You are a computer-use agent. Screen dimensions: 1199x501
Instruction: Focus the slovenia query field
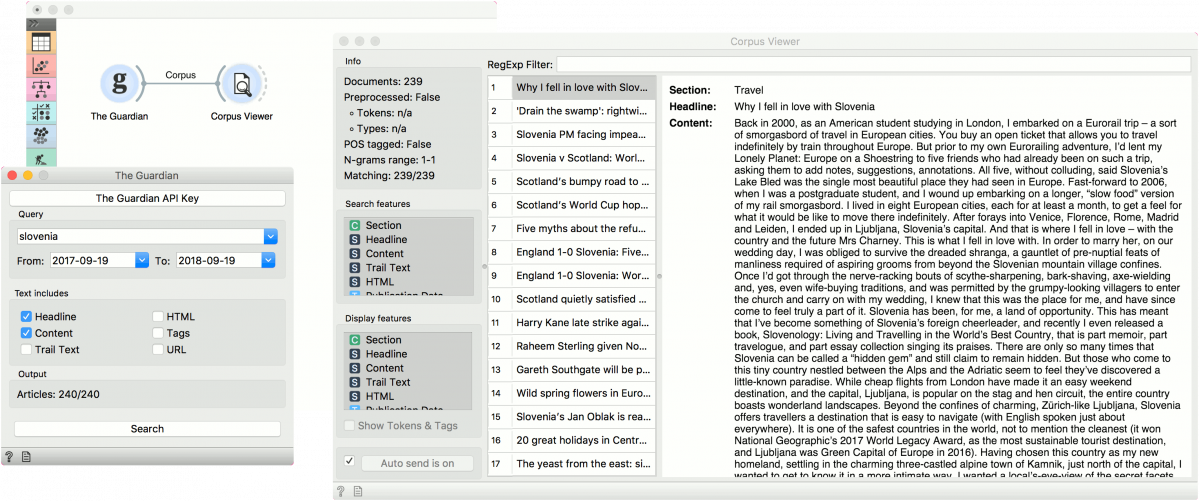[x=140, y=236]
